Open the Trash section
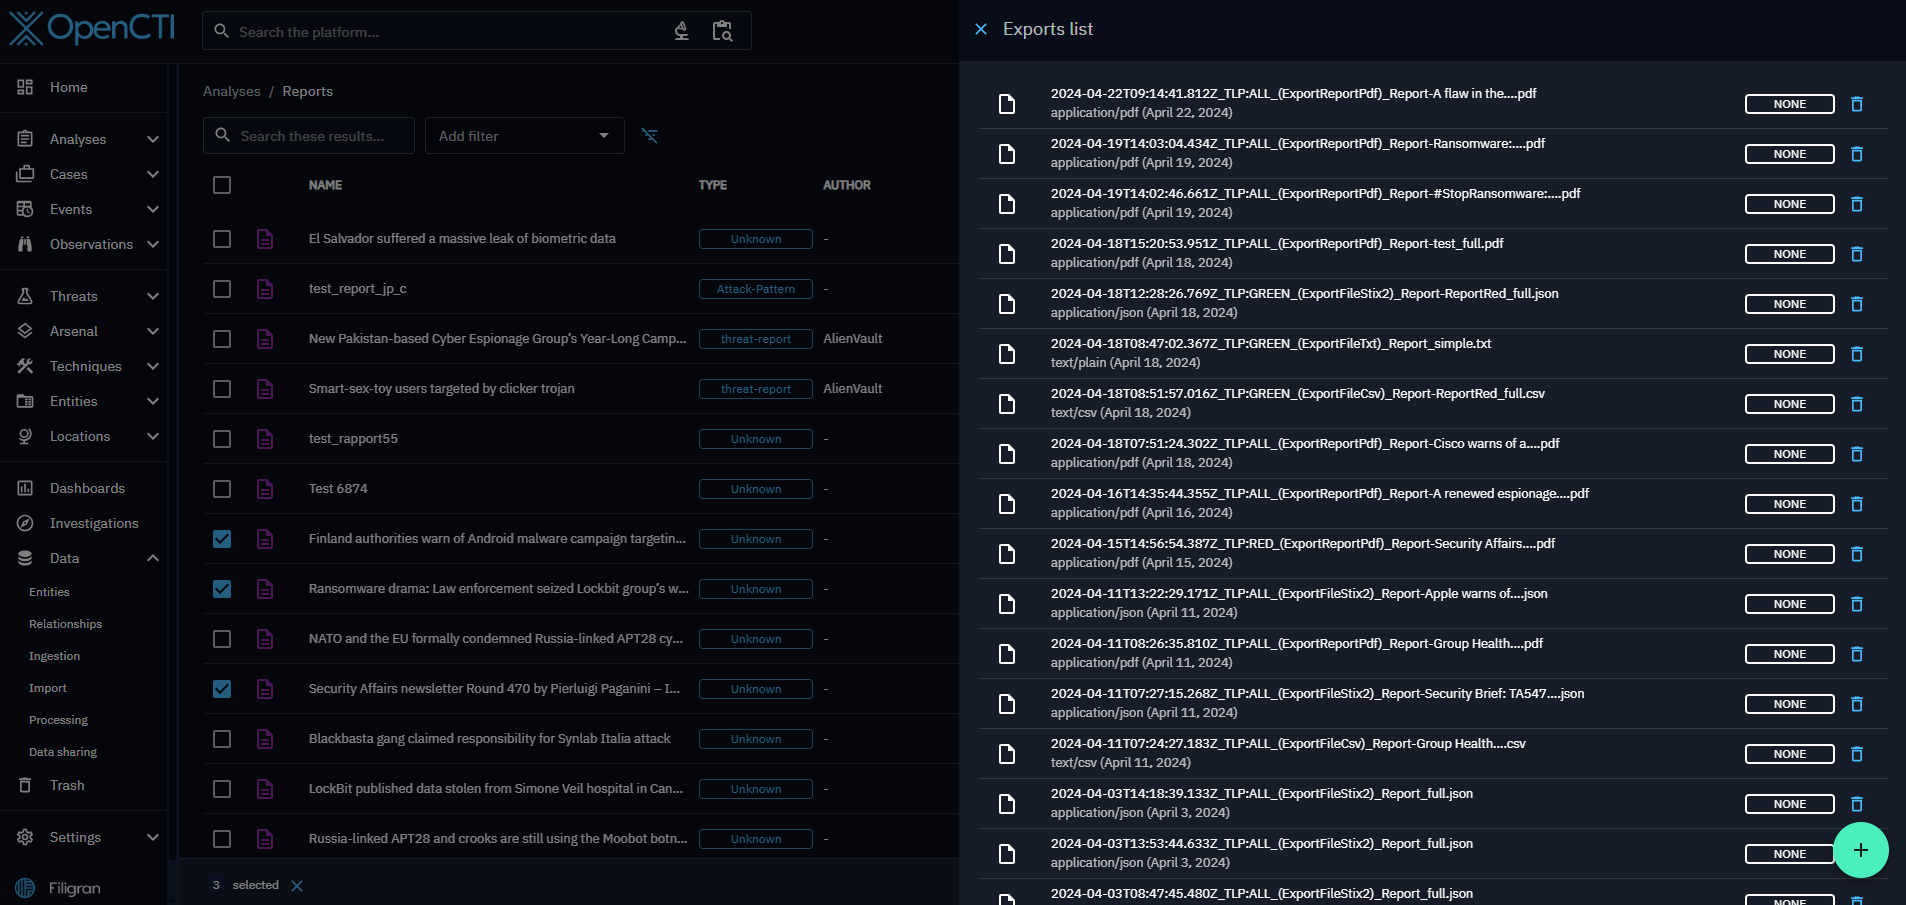Screen dimensions: 1906x905 [67, 785]
